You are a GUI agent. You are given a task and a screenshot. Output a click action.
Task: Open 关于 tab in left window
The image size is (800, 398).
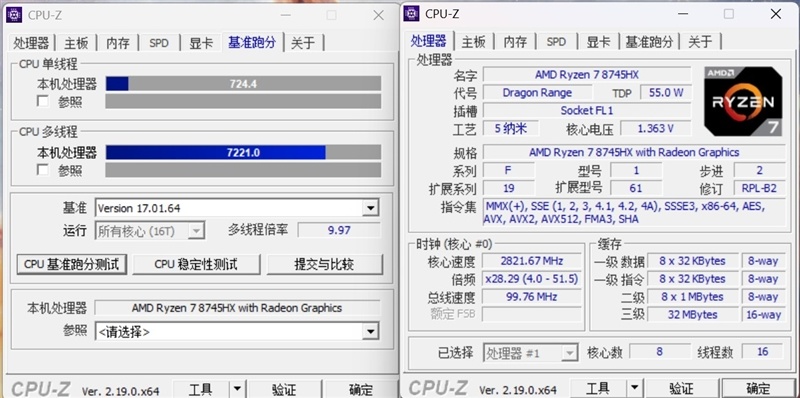pos(303,43)
